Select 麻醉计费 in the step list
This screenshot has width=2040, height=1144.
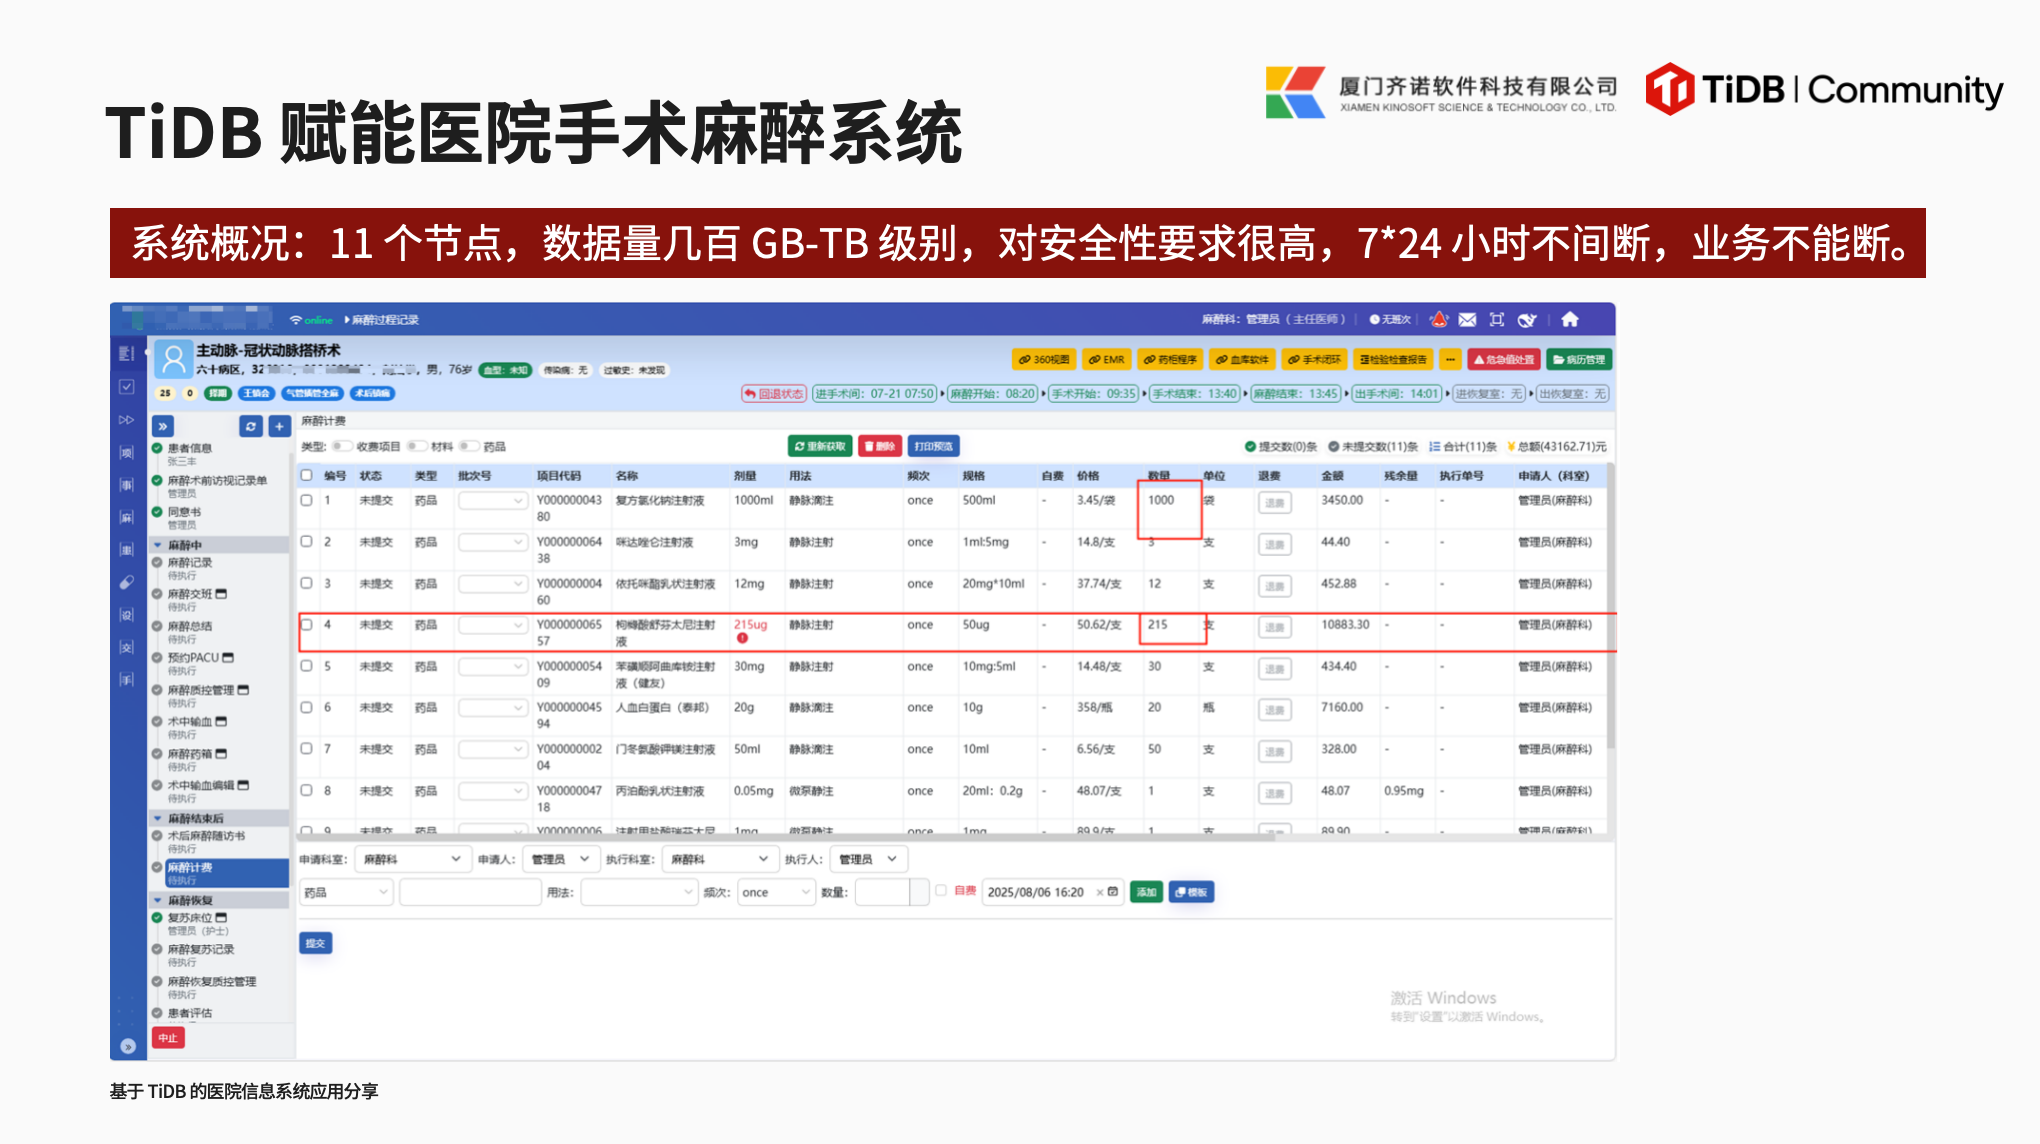click(x=190, y=867)
